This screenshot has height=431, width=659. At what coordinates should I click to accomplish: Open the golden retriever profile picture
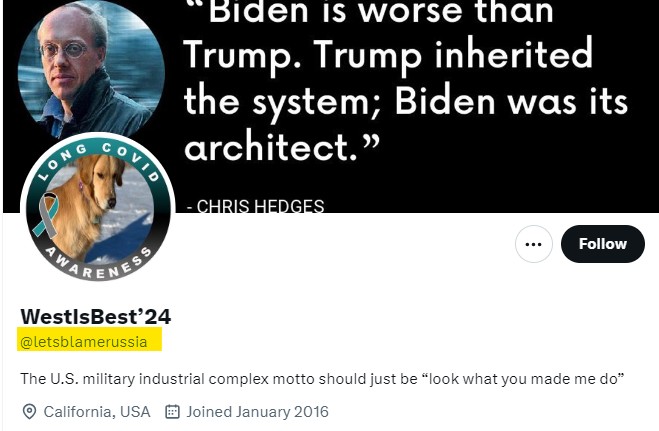pos(98,208)
